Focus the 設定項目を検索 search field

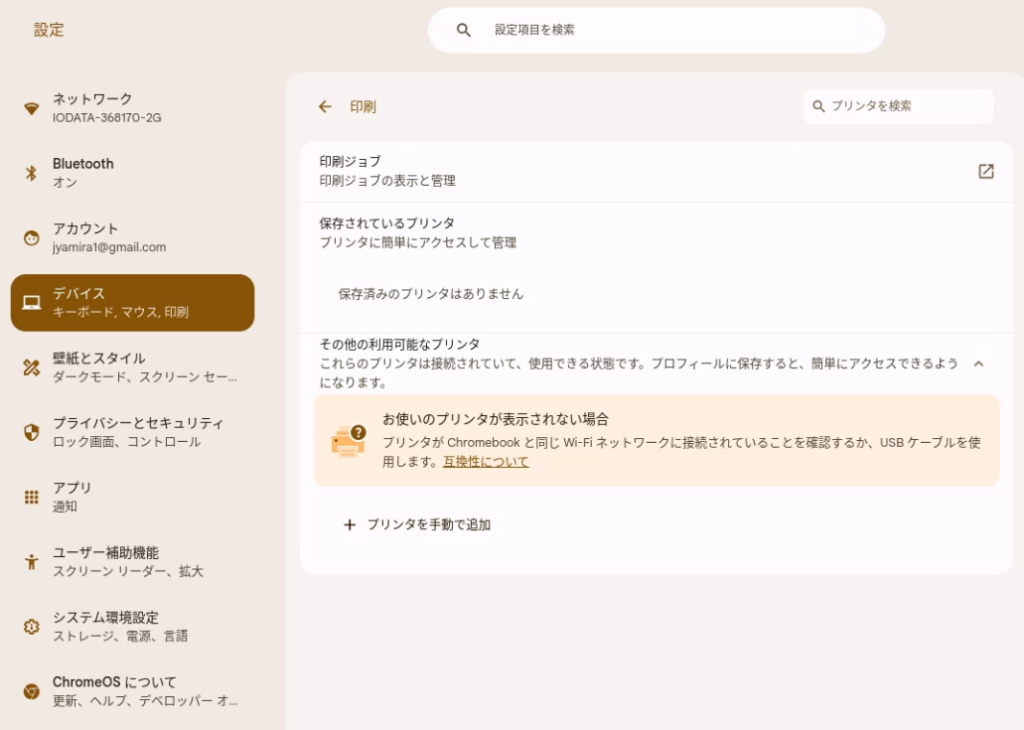[x=656, y=30]
